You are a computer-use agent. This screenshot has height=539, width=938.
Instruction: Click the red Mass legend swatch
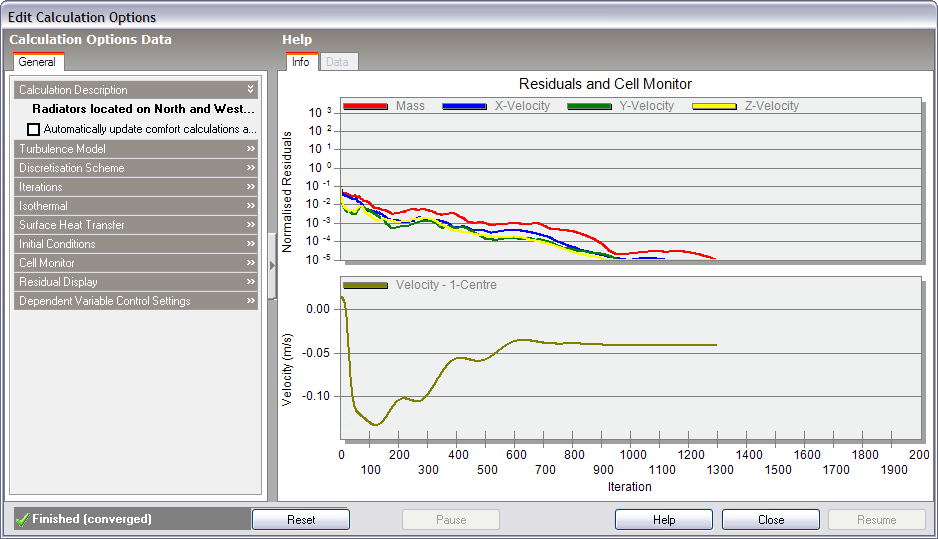(365, 106)
